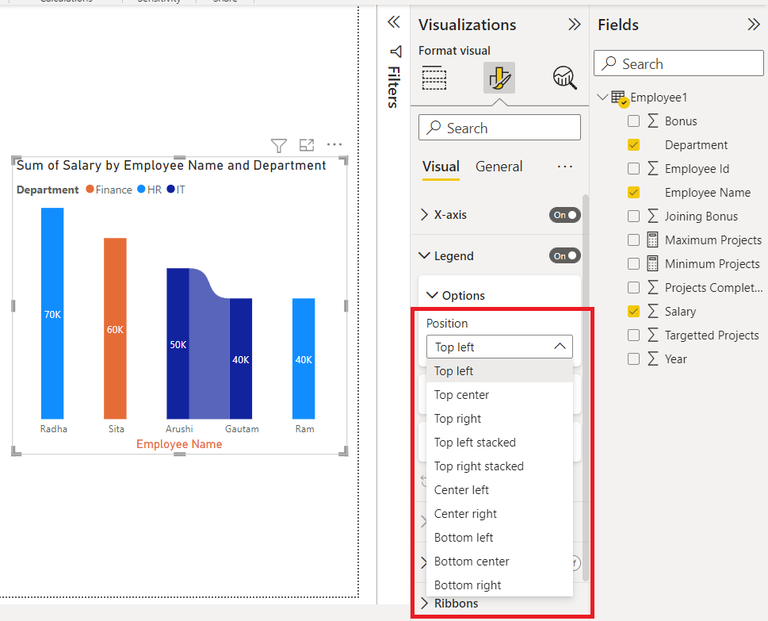Collapse the Visualizations pane with double chevron
The width and height of the screenshot is (768, 621).
(x=574, y=24)
